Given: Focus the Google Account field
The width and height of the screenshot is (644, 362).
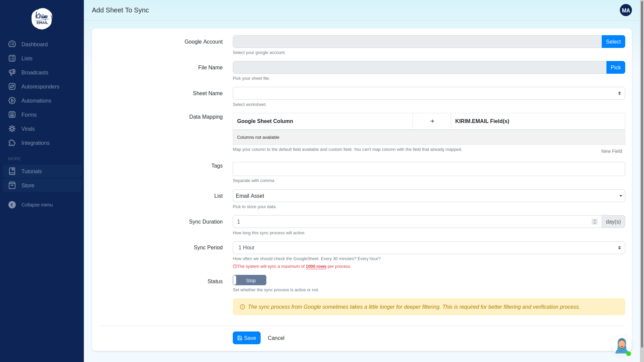Looking at the screenshot, I should pyautogui.click(x=417, y=42).
